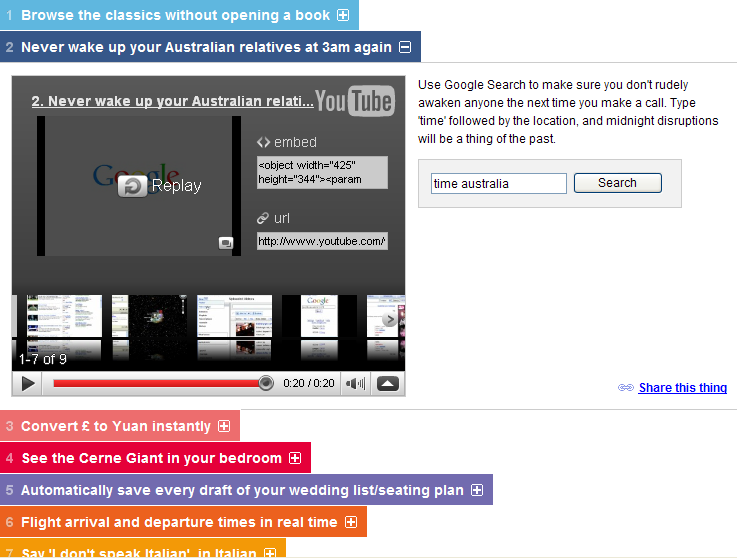Select the embed code text box
The height and width of the screenshot is (559, 737).
[321, 171]
